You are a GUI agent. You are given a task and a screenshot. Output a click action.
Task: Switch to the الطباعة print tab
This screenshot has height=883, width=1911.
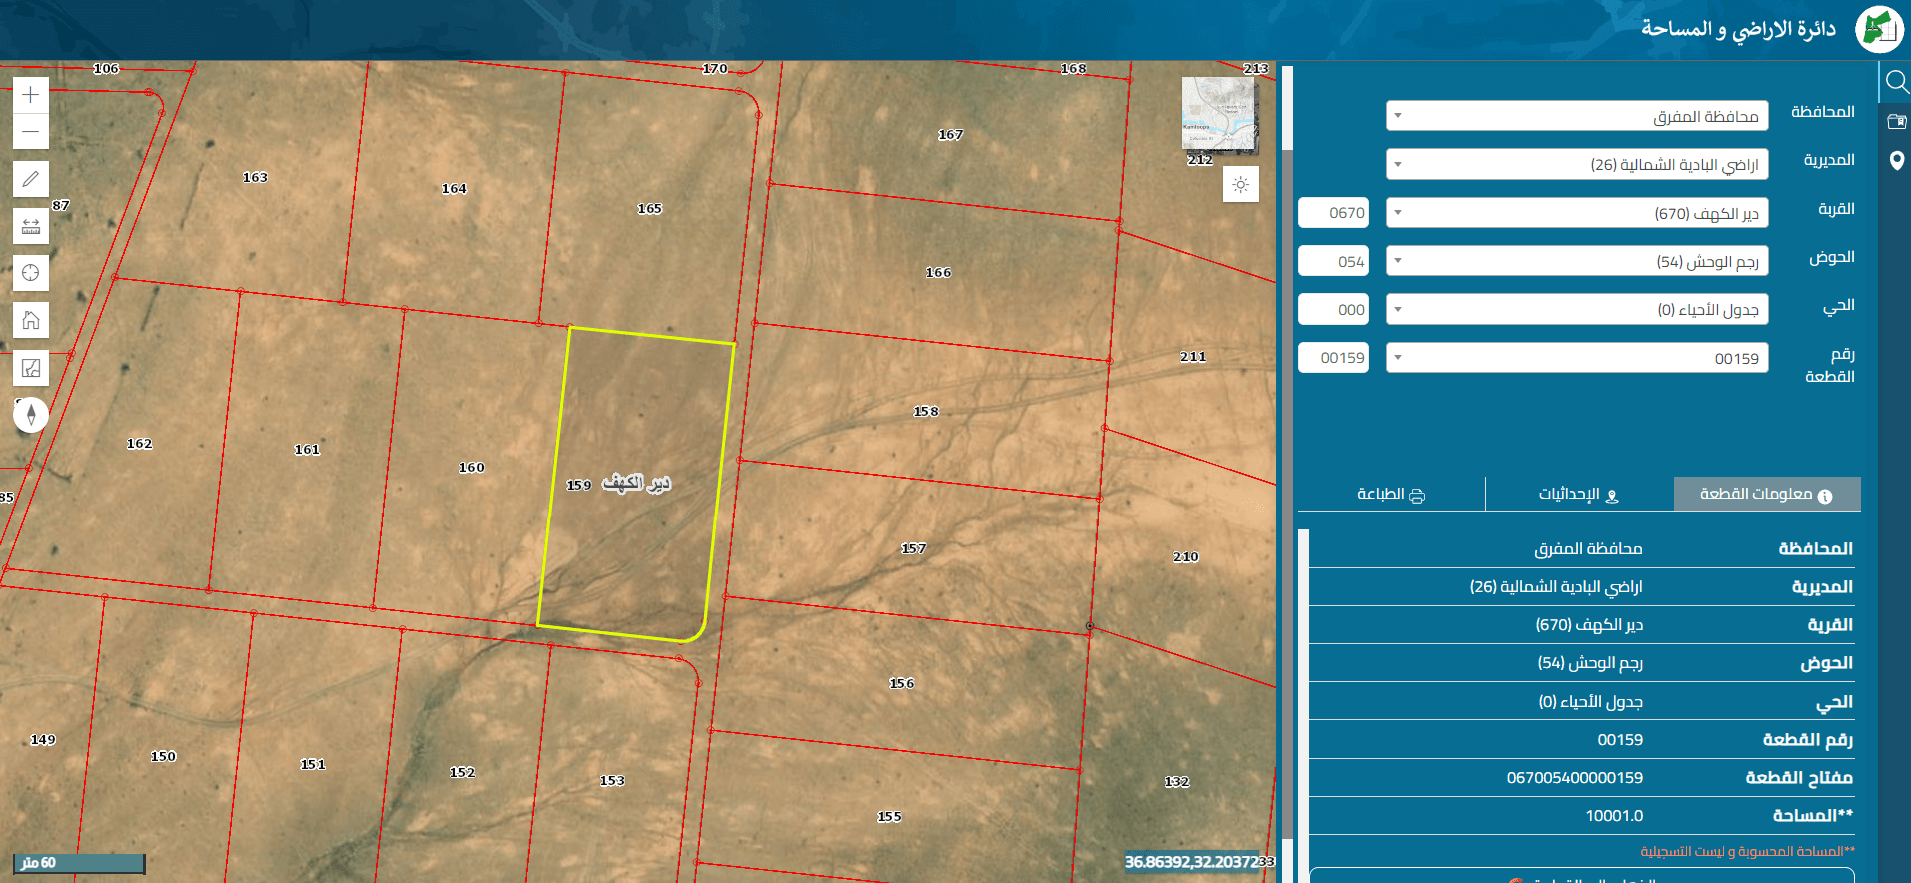[1391, 494]
